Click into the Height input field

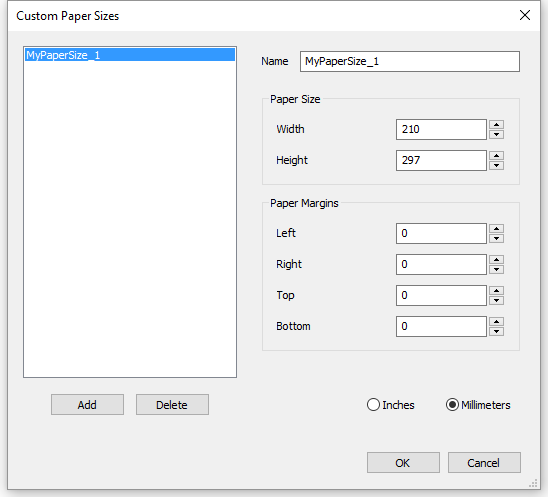[441, 160]
